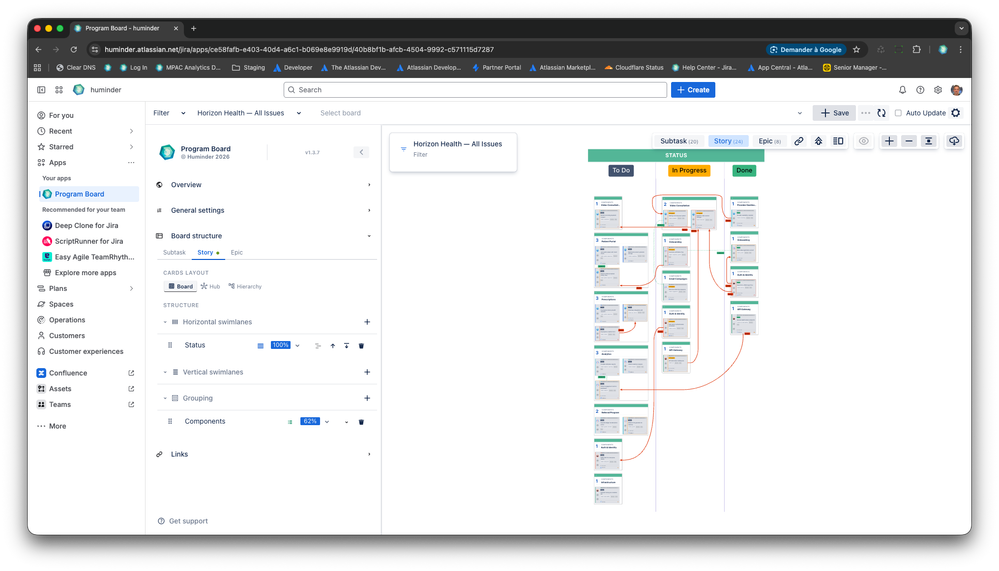Expand the Overview section
This screenshot has width=999, height=571.
tap(264, 185)
